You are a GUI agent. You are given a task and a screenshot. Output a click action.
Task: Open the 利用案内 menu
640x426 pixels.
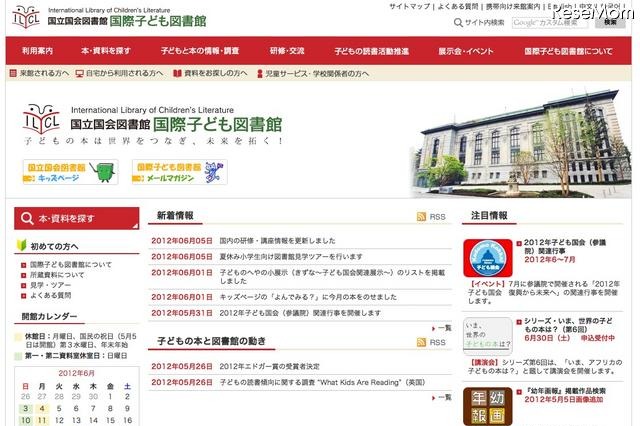(38, 51)
